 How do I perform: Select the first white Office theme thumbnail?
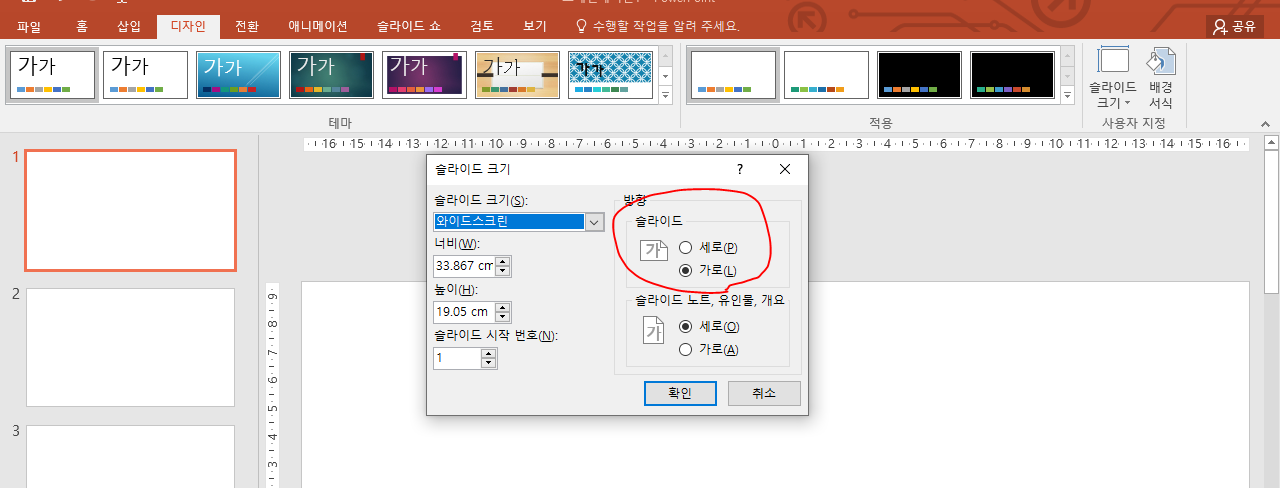click(53, 75)
